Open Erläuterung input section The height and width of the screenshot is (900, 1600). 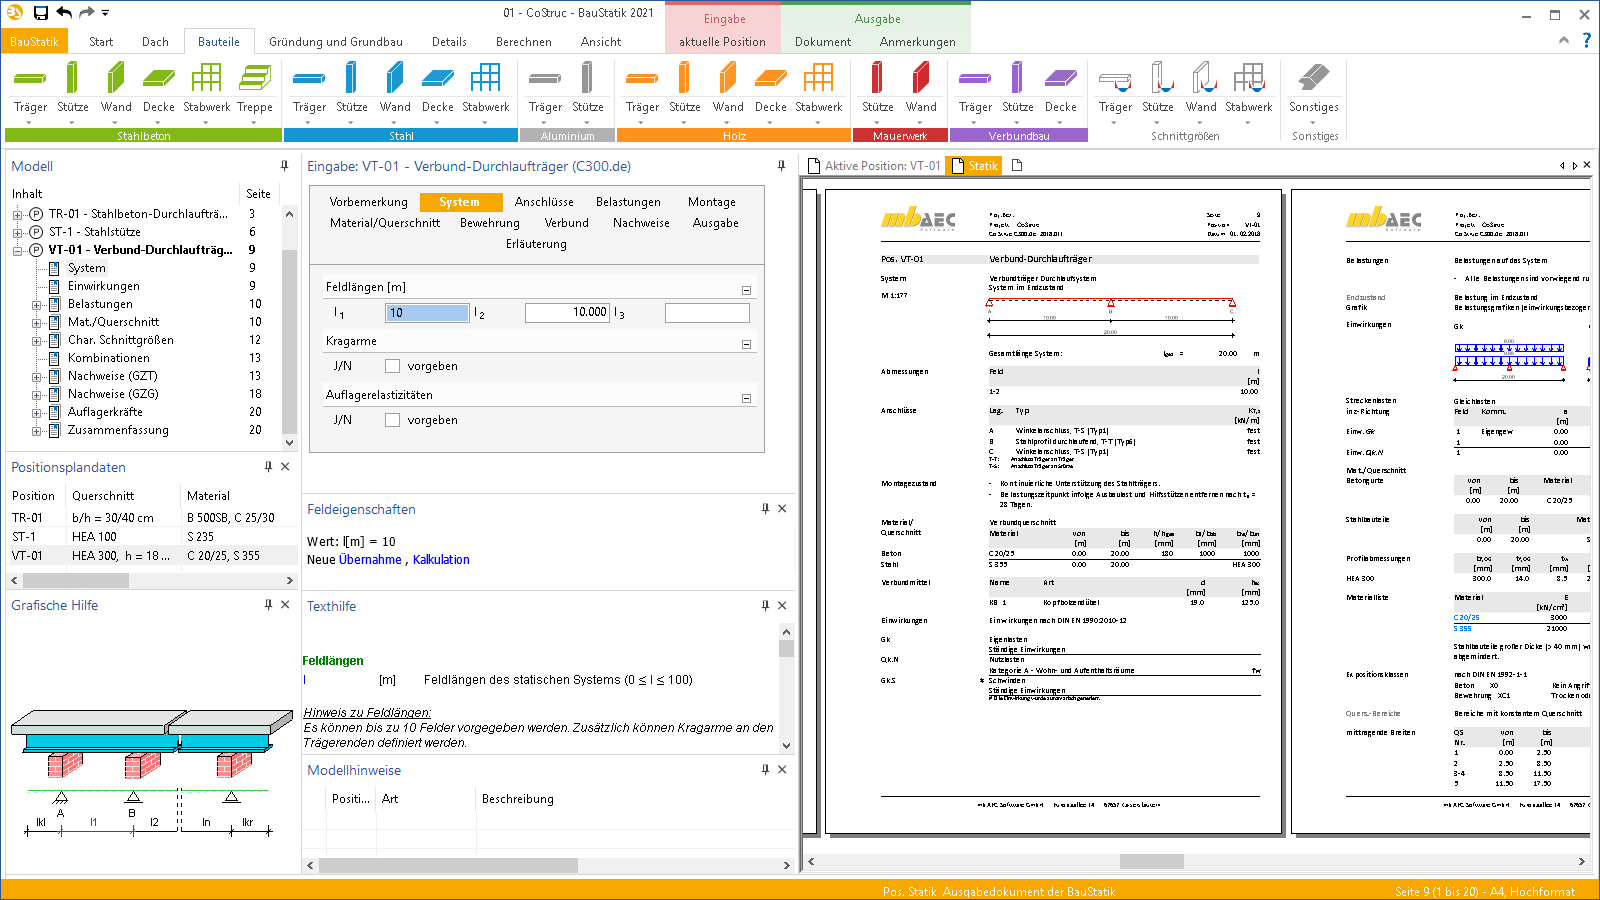click(536, 244)
